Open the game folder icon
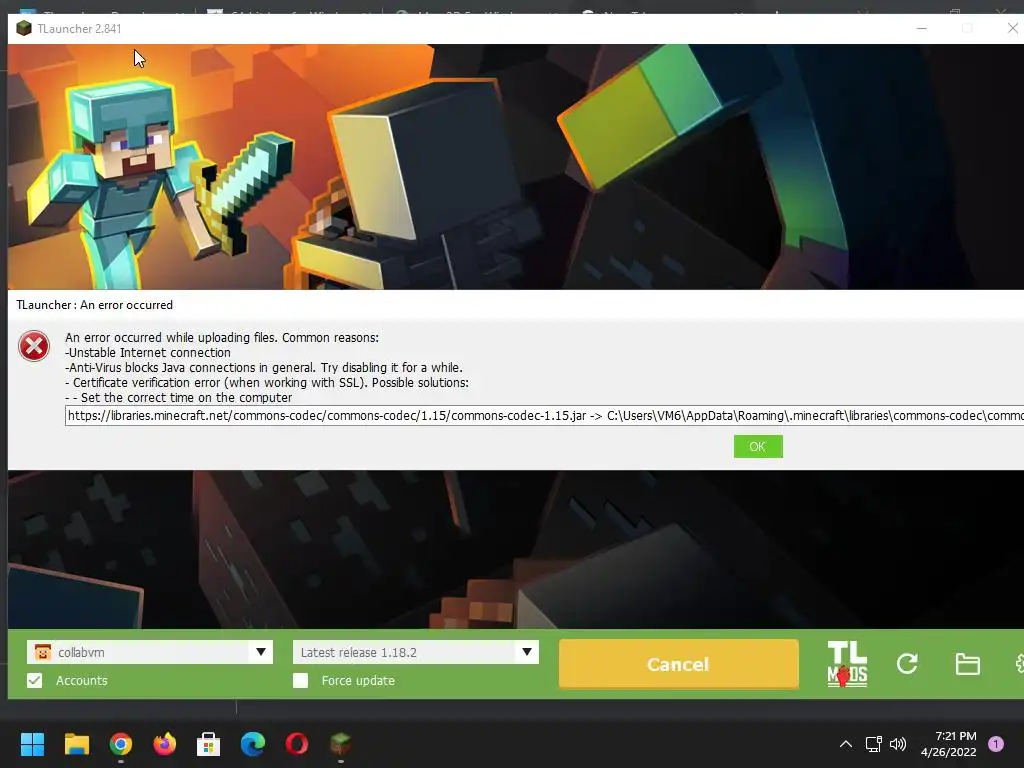This screenshot has width=1024, height=768. 967,664
